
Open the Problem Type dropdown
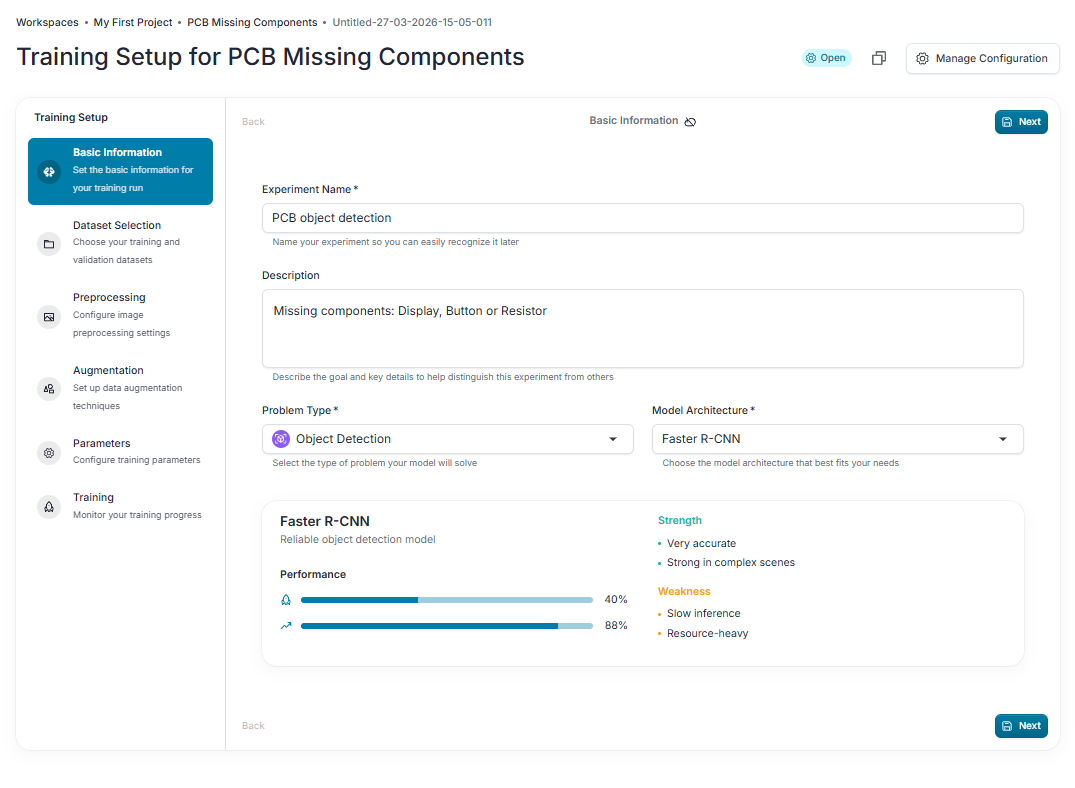tap(448, 439)
